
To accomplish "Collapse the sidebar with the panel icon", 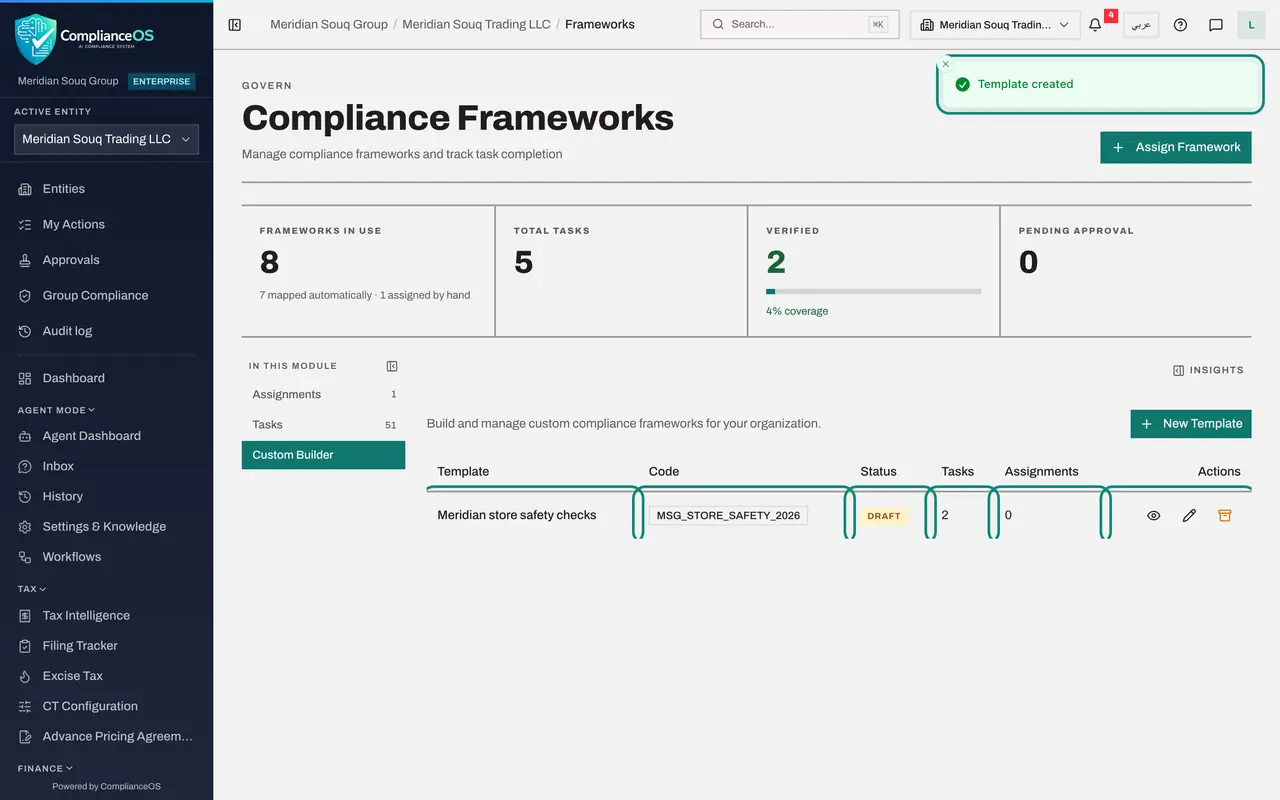I will click(235, 25).
